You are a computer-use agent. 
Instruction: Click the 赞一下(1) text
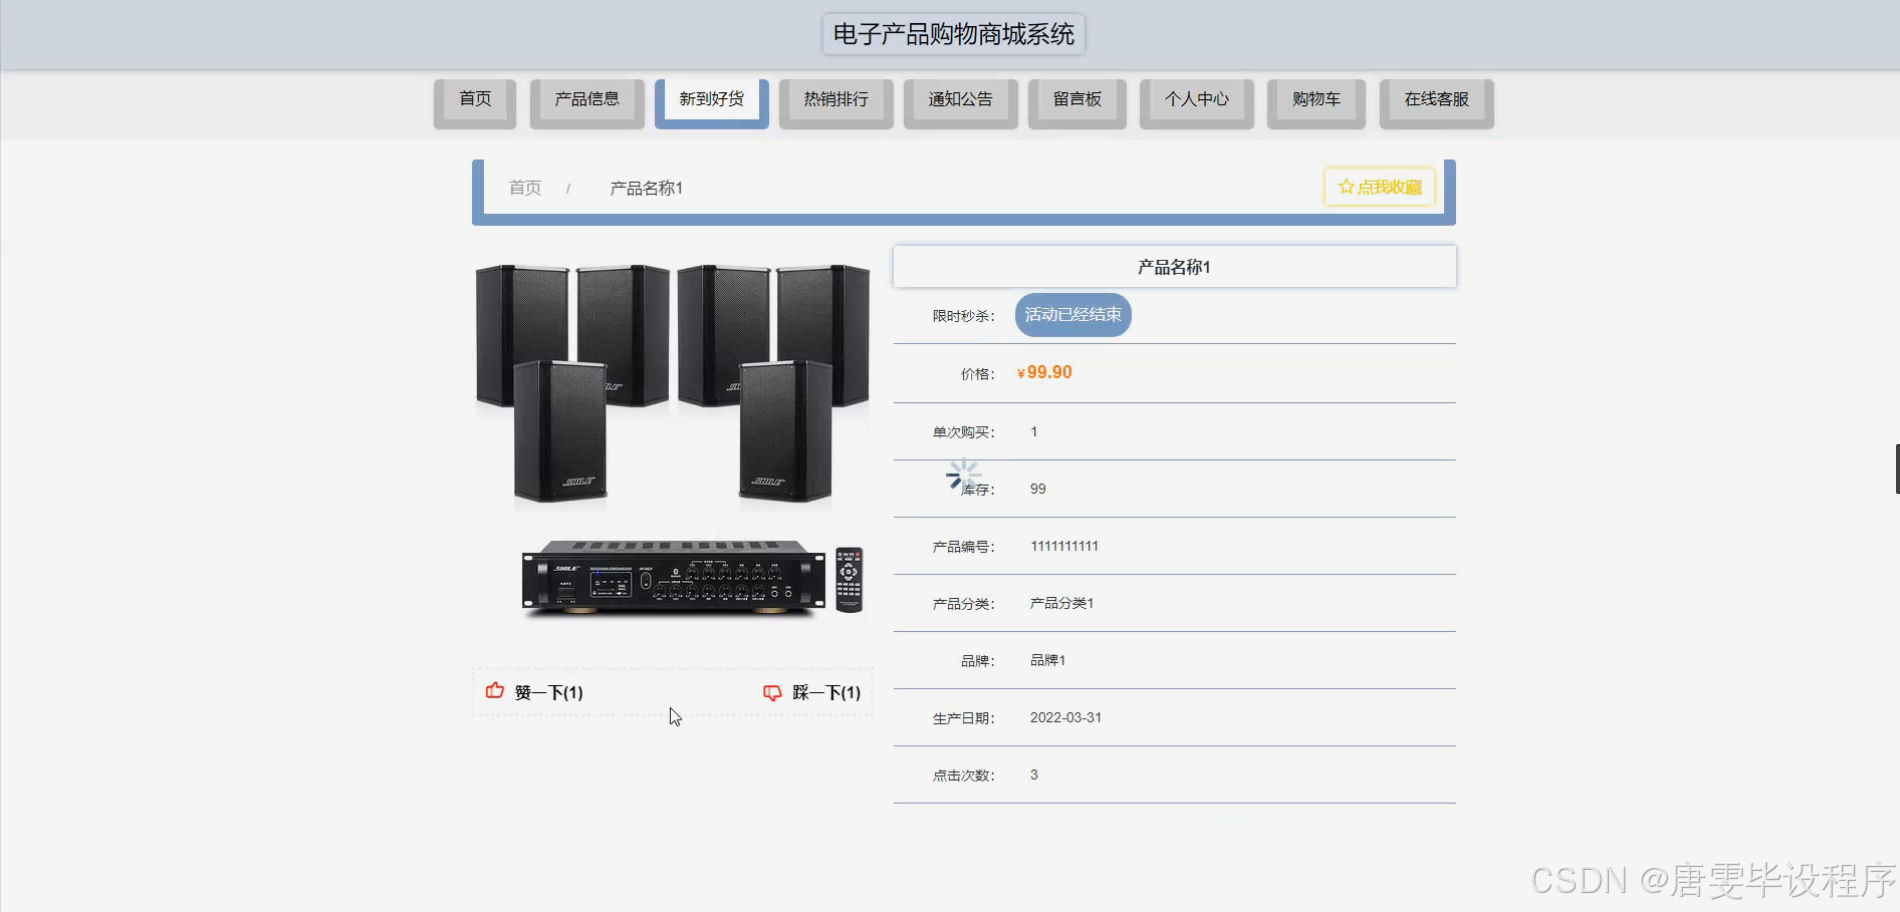pos(549,692)
